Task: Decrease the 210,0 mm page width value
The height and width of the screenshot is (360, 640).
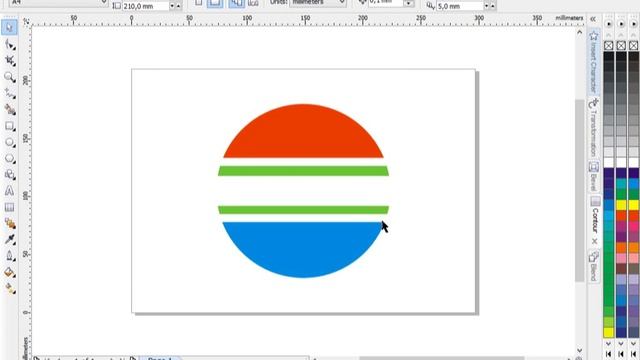Action: coord(172,6)
